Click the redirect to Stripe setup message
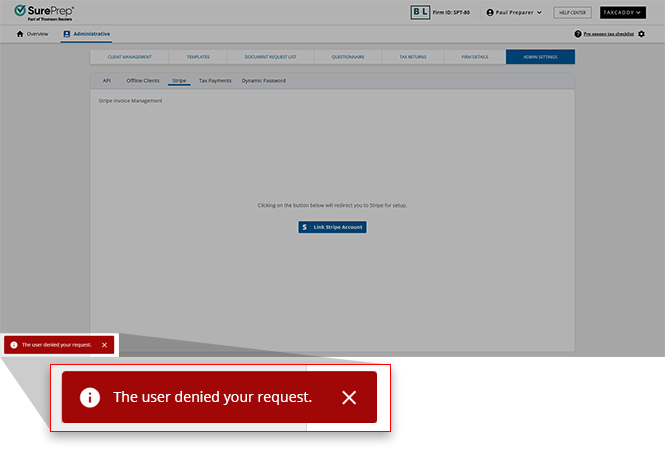 point(332,205)
